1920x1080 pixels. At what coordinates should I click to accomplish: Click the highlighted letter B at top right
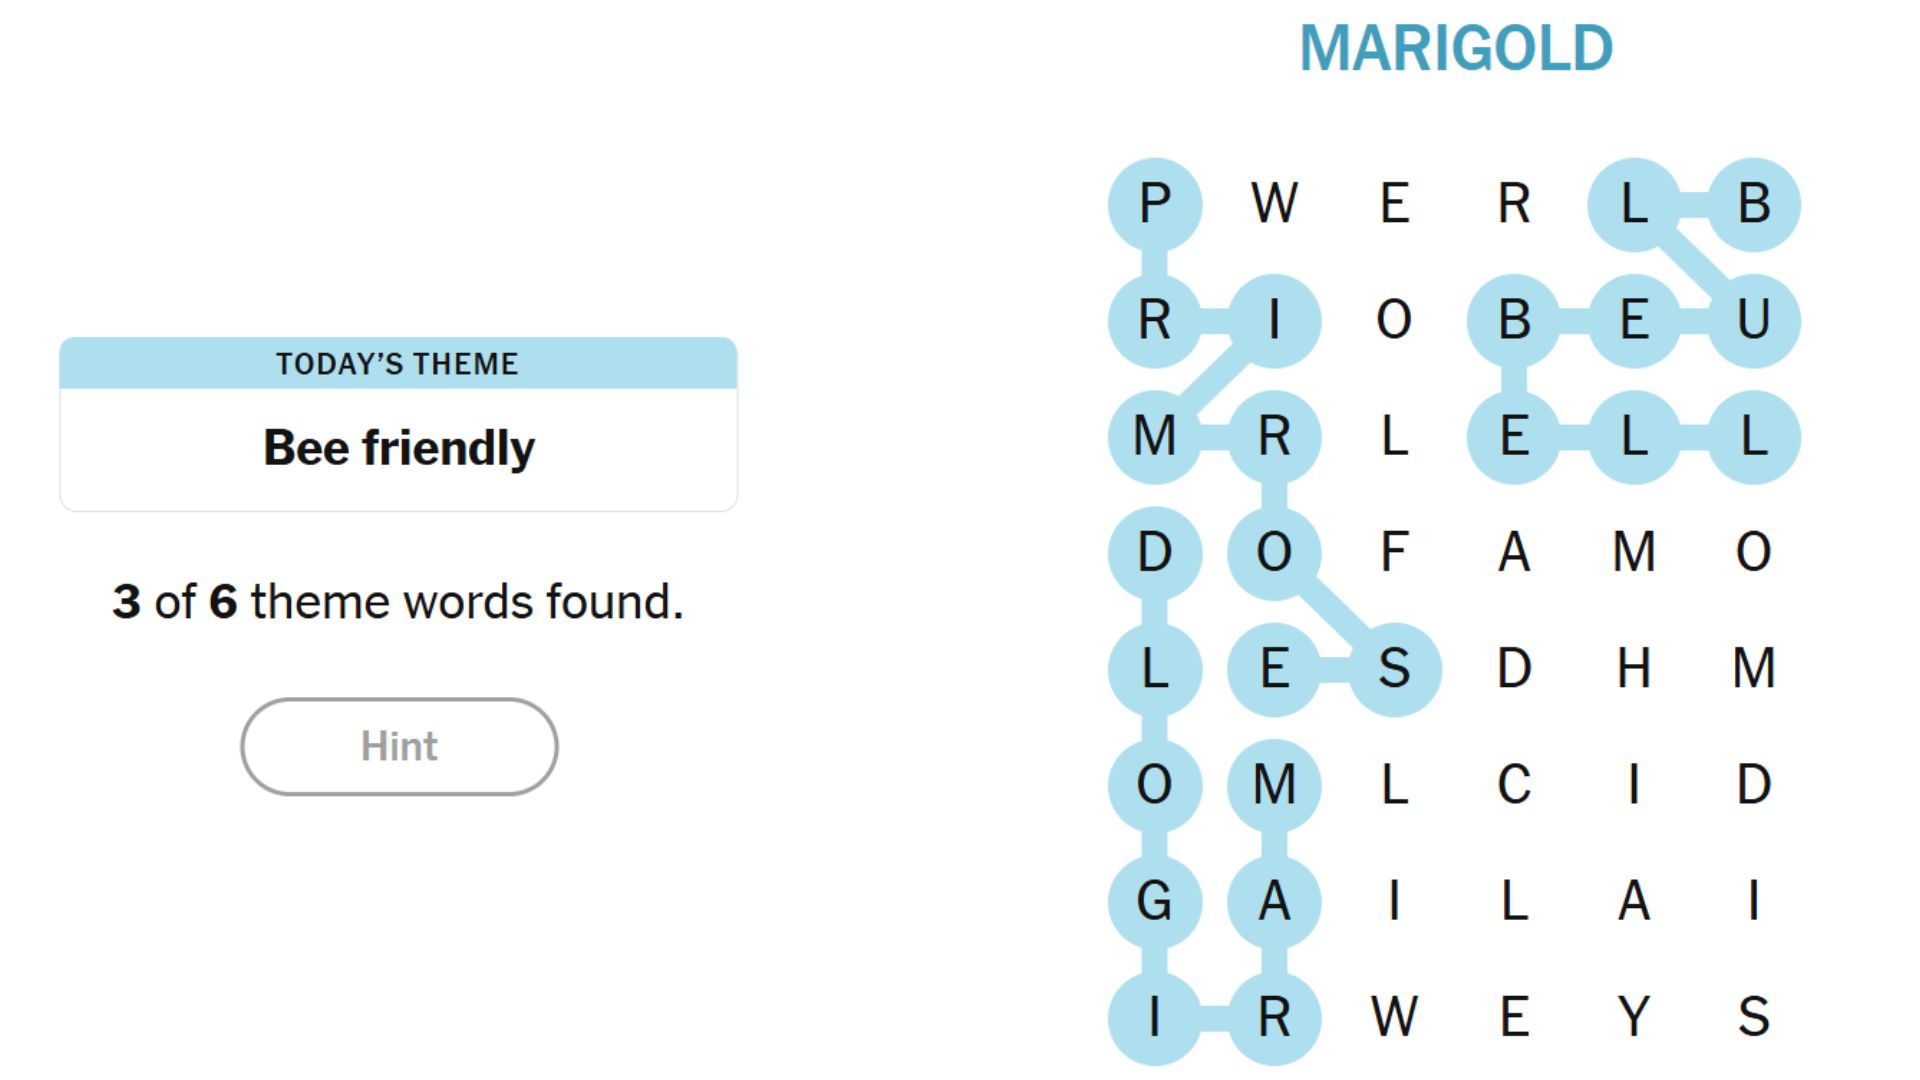coord(1755,205)
